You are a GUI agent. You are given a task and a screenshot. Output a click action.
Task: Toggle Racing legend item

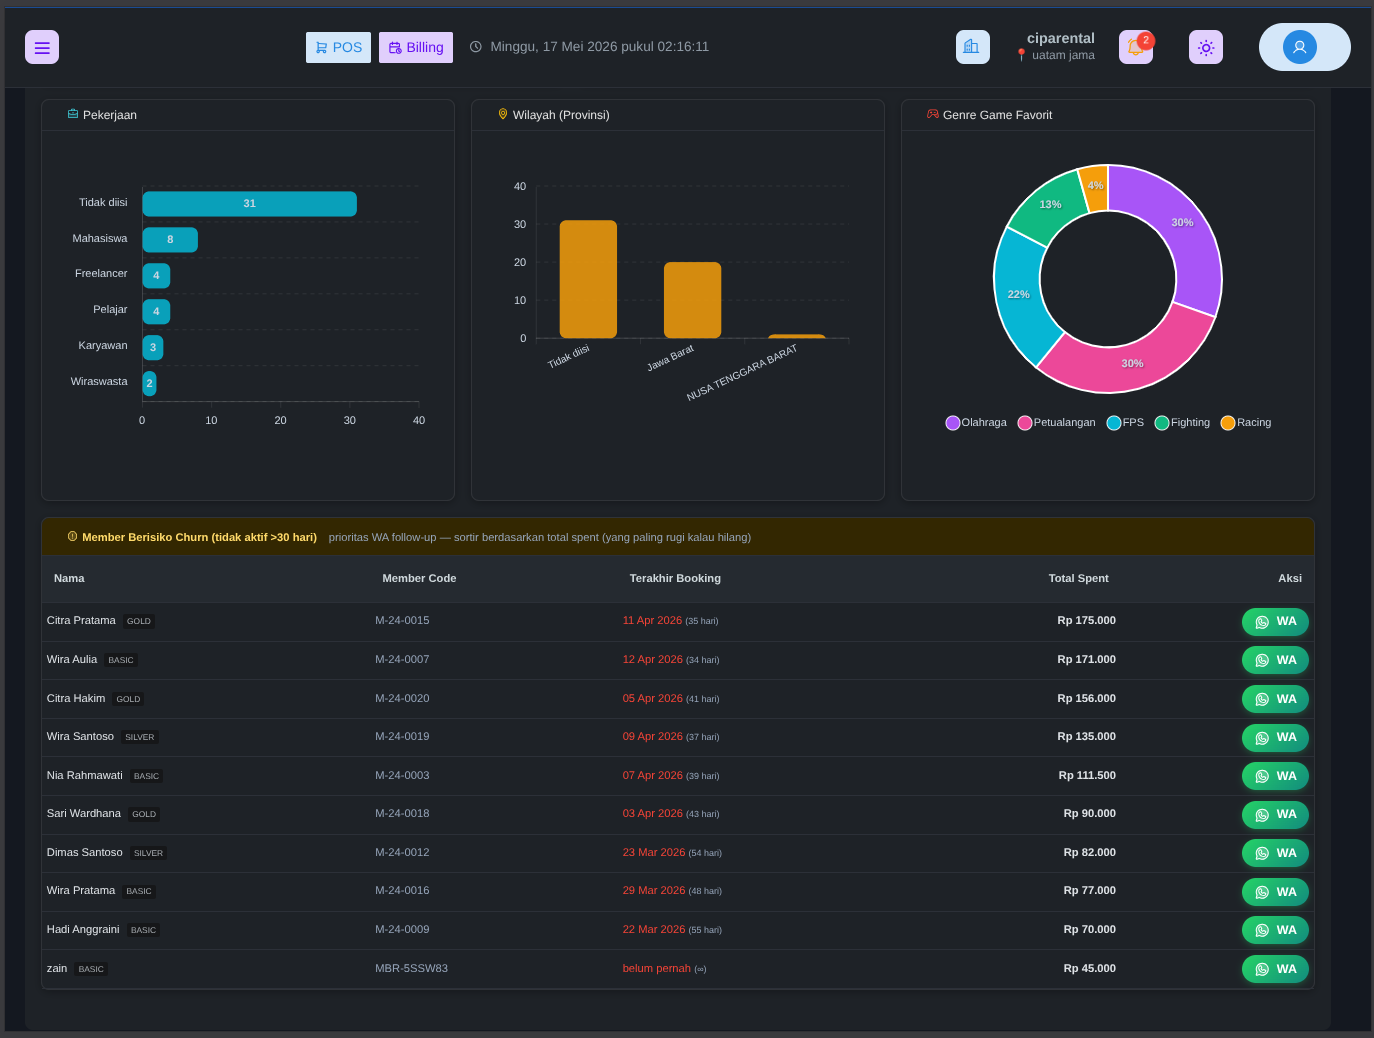pyautogui.click(x=1246, y=423)
